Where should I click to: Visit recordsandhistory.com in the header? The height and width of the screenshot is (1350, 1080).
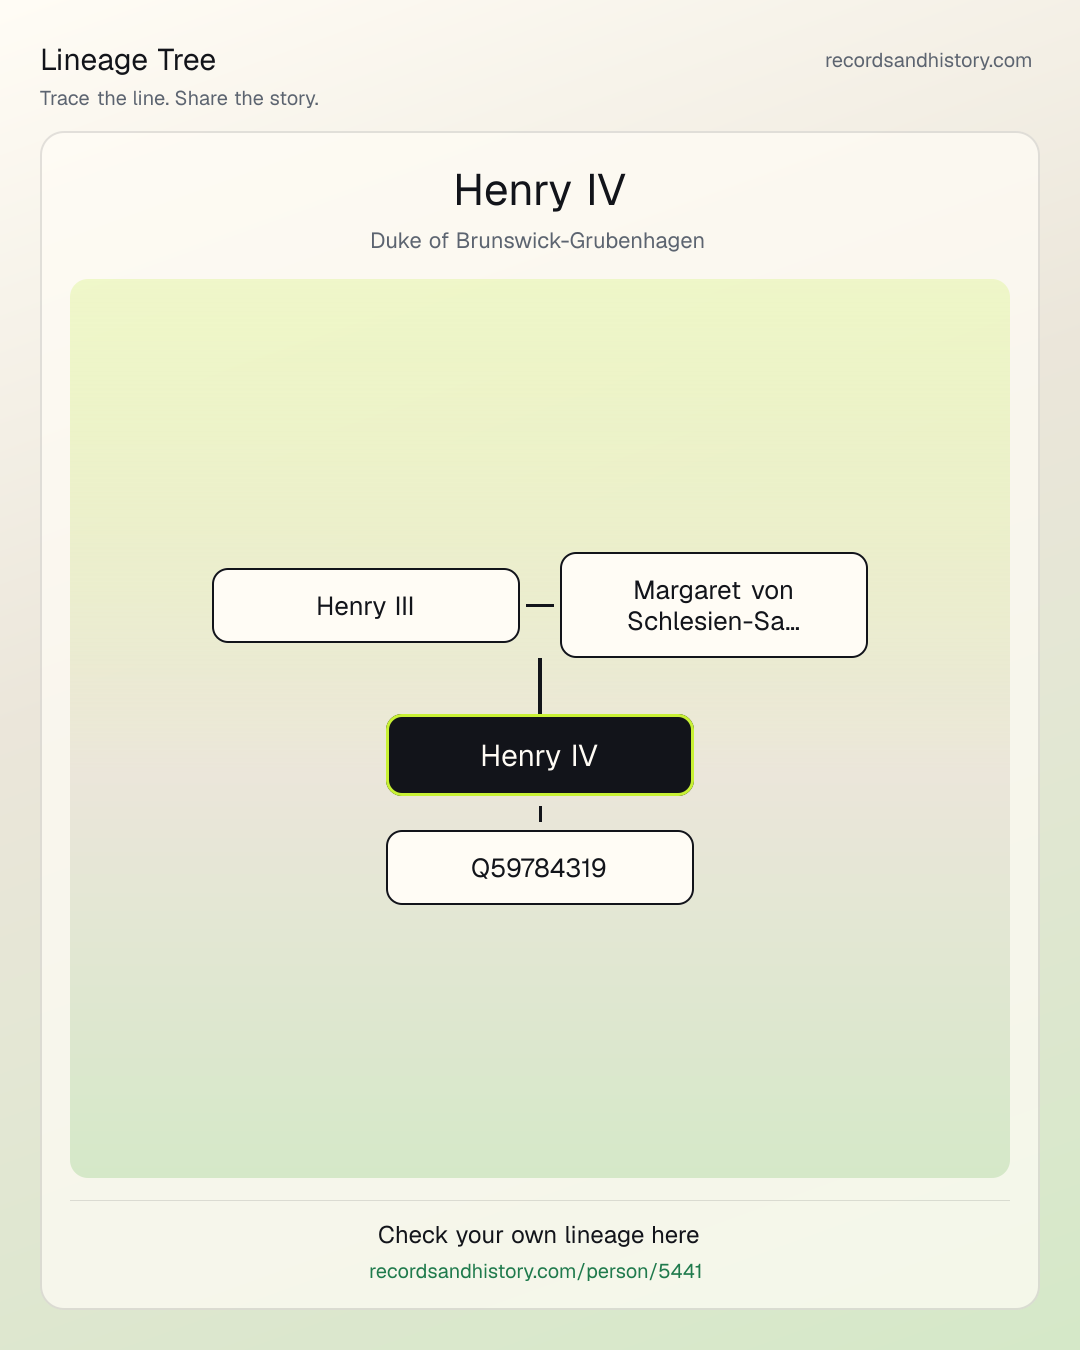tap(928, 60)
